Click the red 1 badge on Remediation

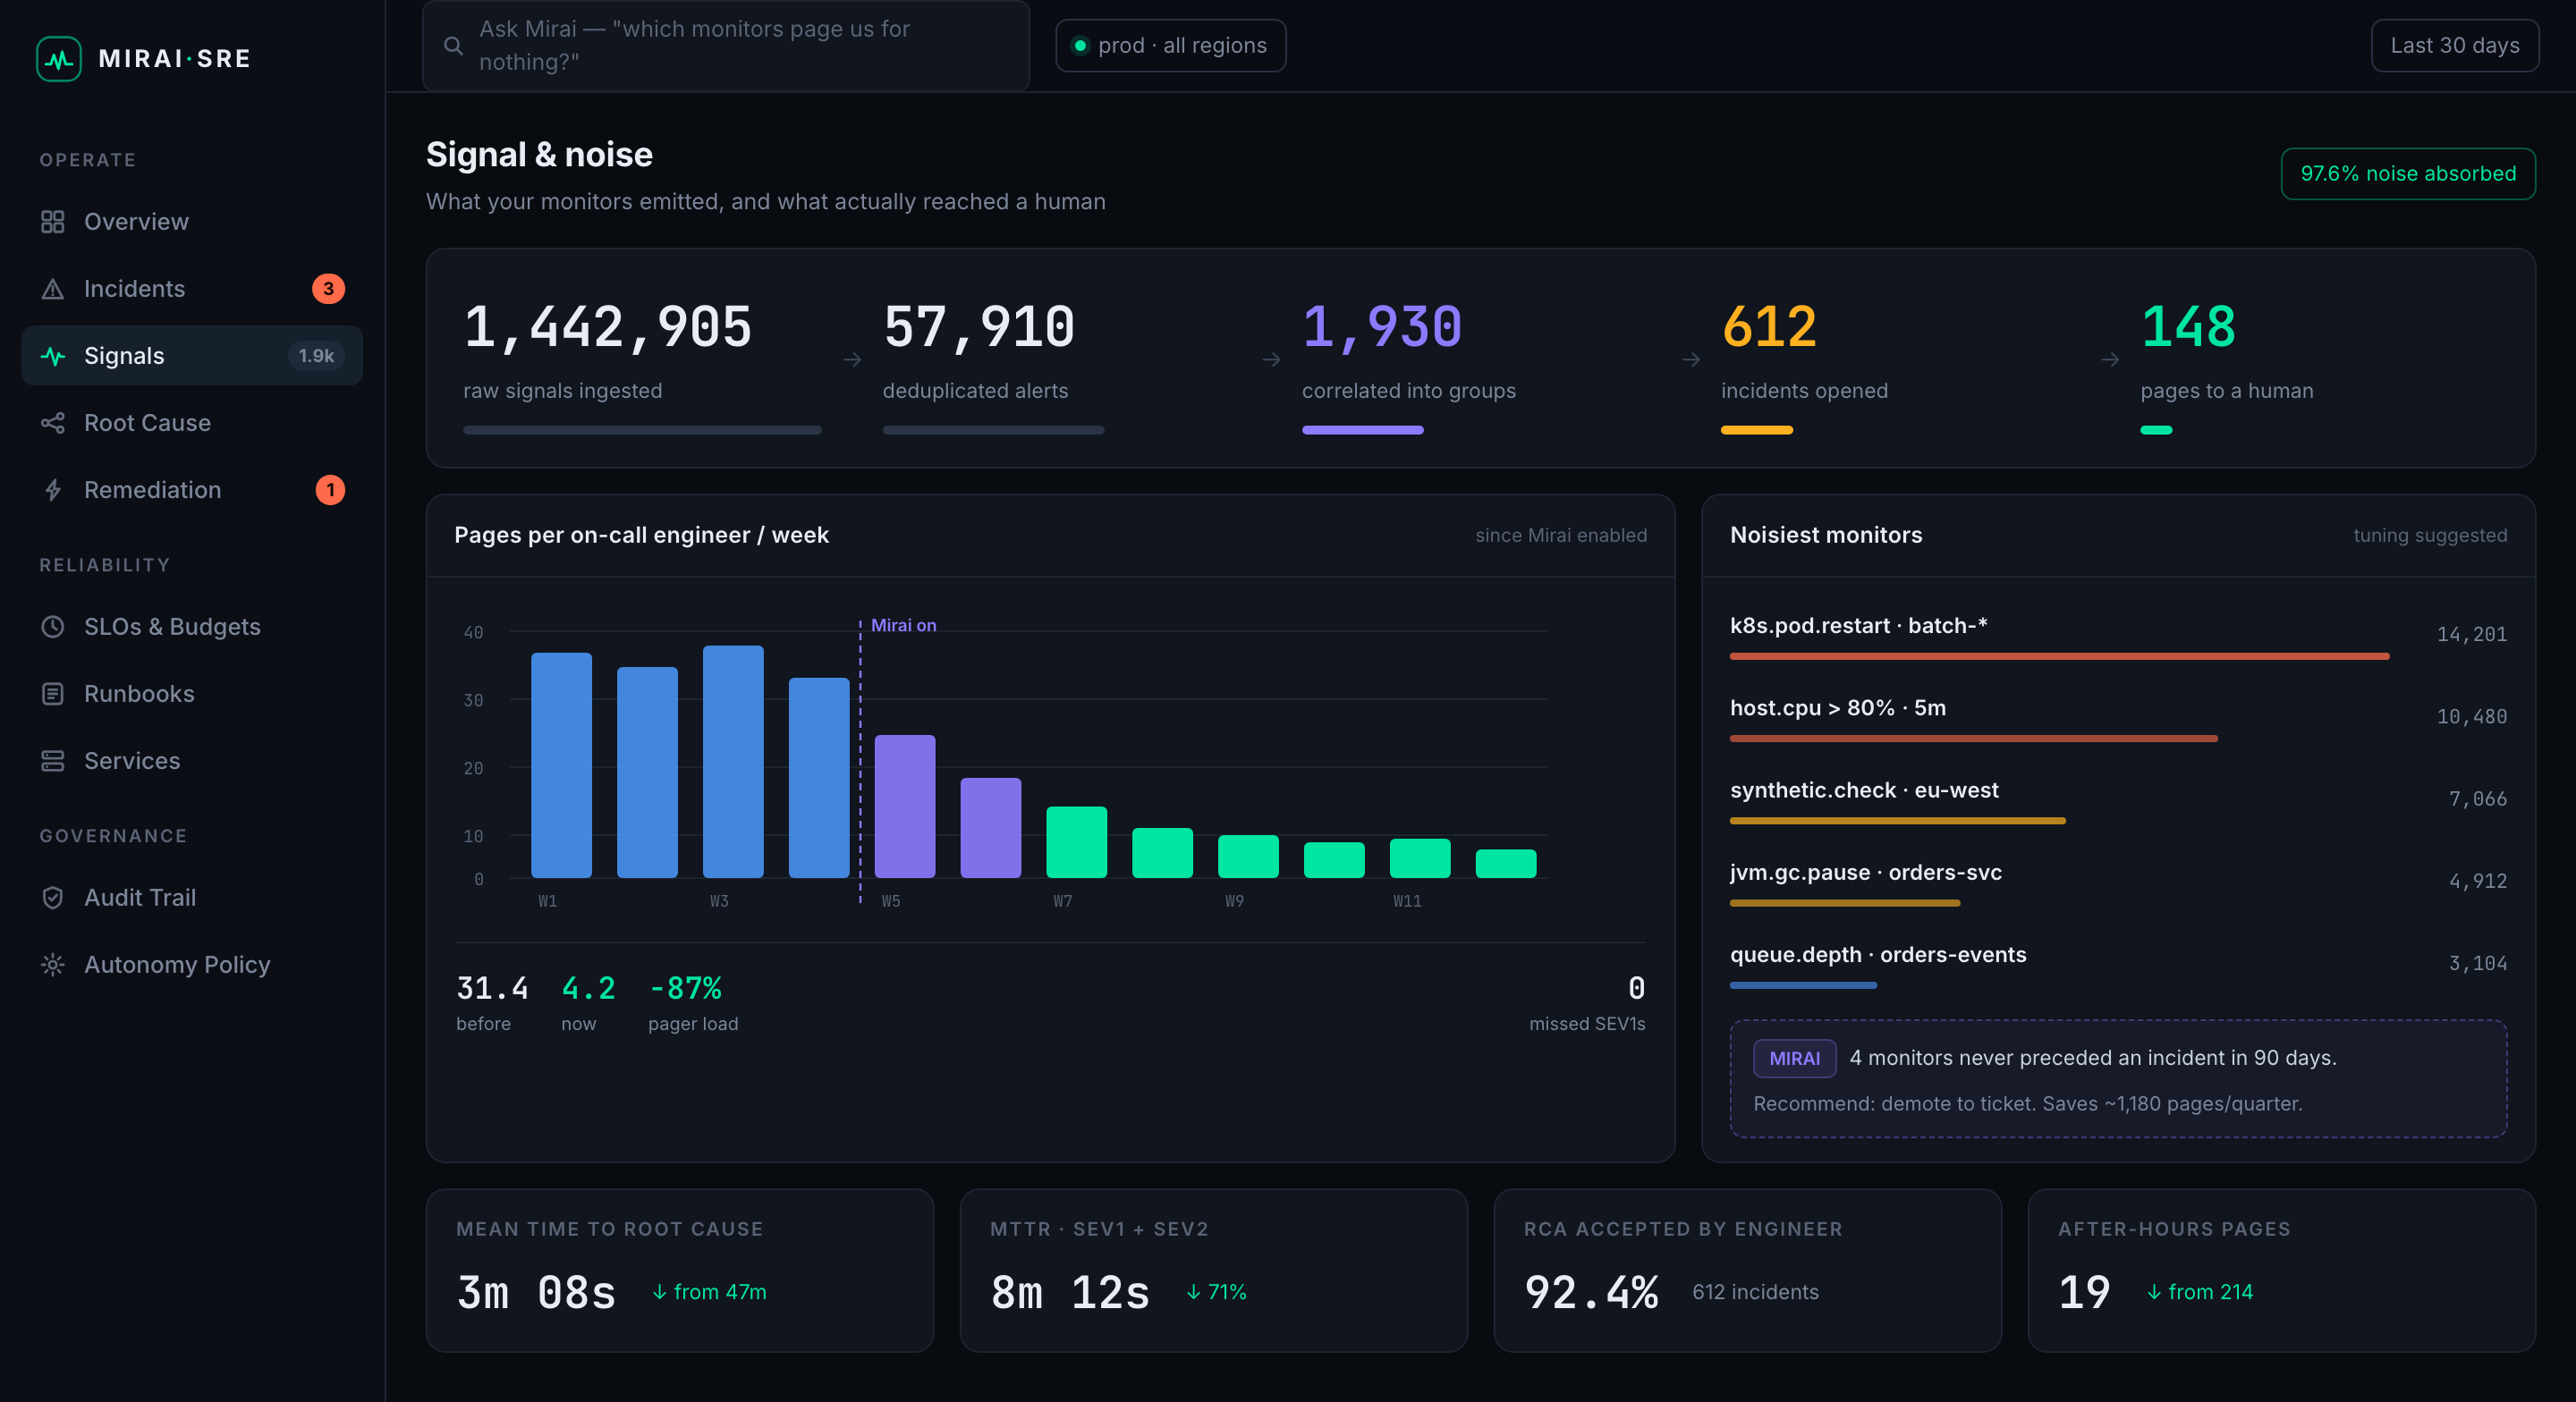pyautogui.click(x=330, y=490)
